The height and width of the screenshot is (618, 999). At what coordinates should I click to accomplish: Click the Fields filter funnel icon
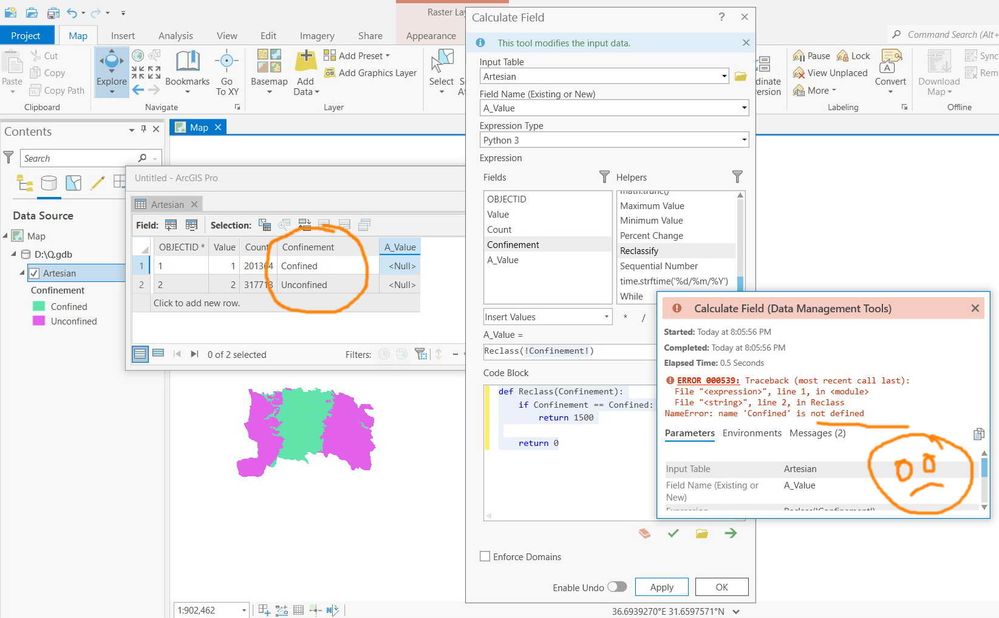click(x=604, y=176)
